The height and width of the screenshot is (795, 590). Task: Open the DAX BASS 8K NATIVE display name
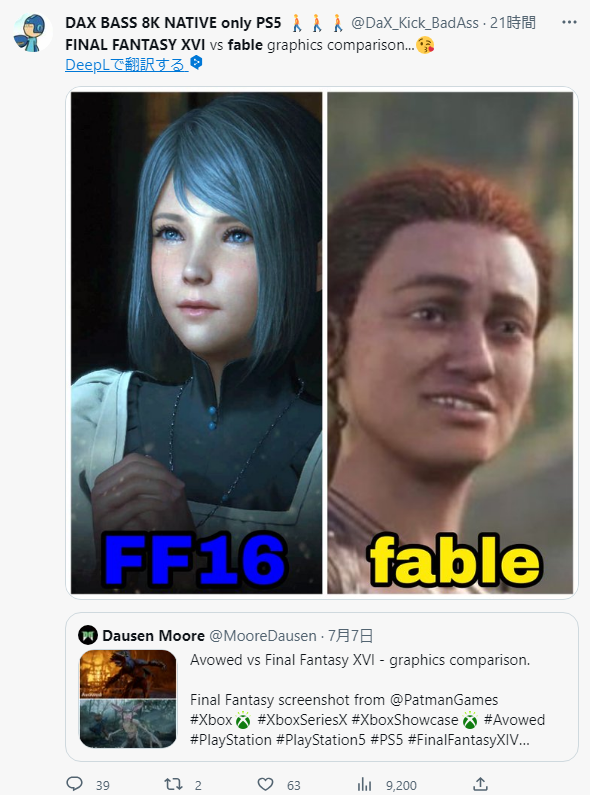[173, 23]
